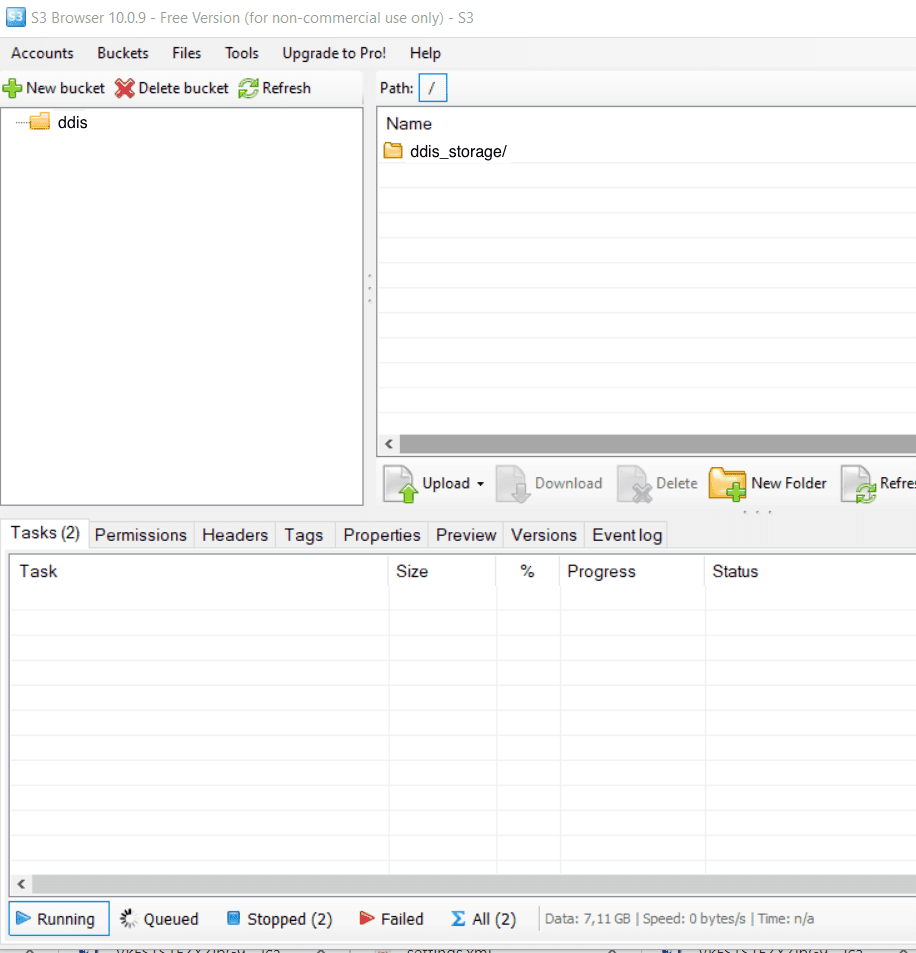Create a New Folder in the bucket

(x=768, y=484)
